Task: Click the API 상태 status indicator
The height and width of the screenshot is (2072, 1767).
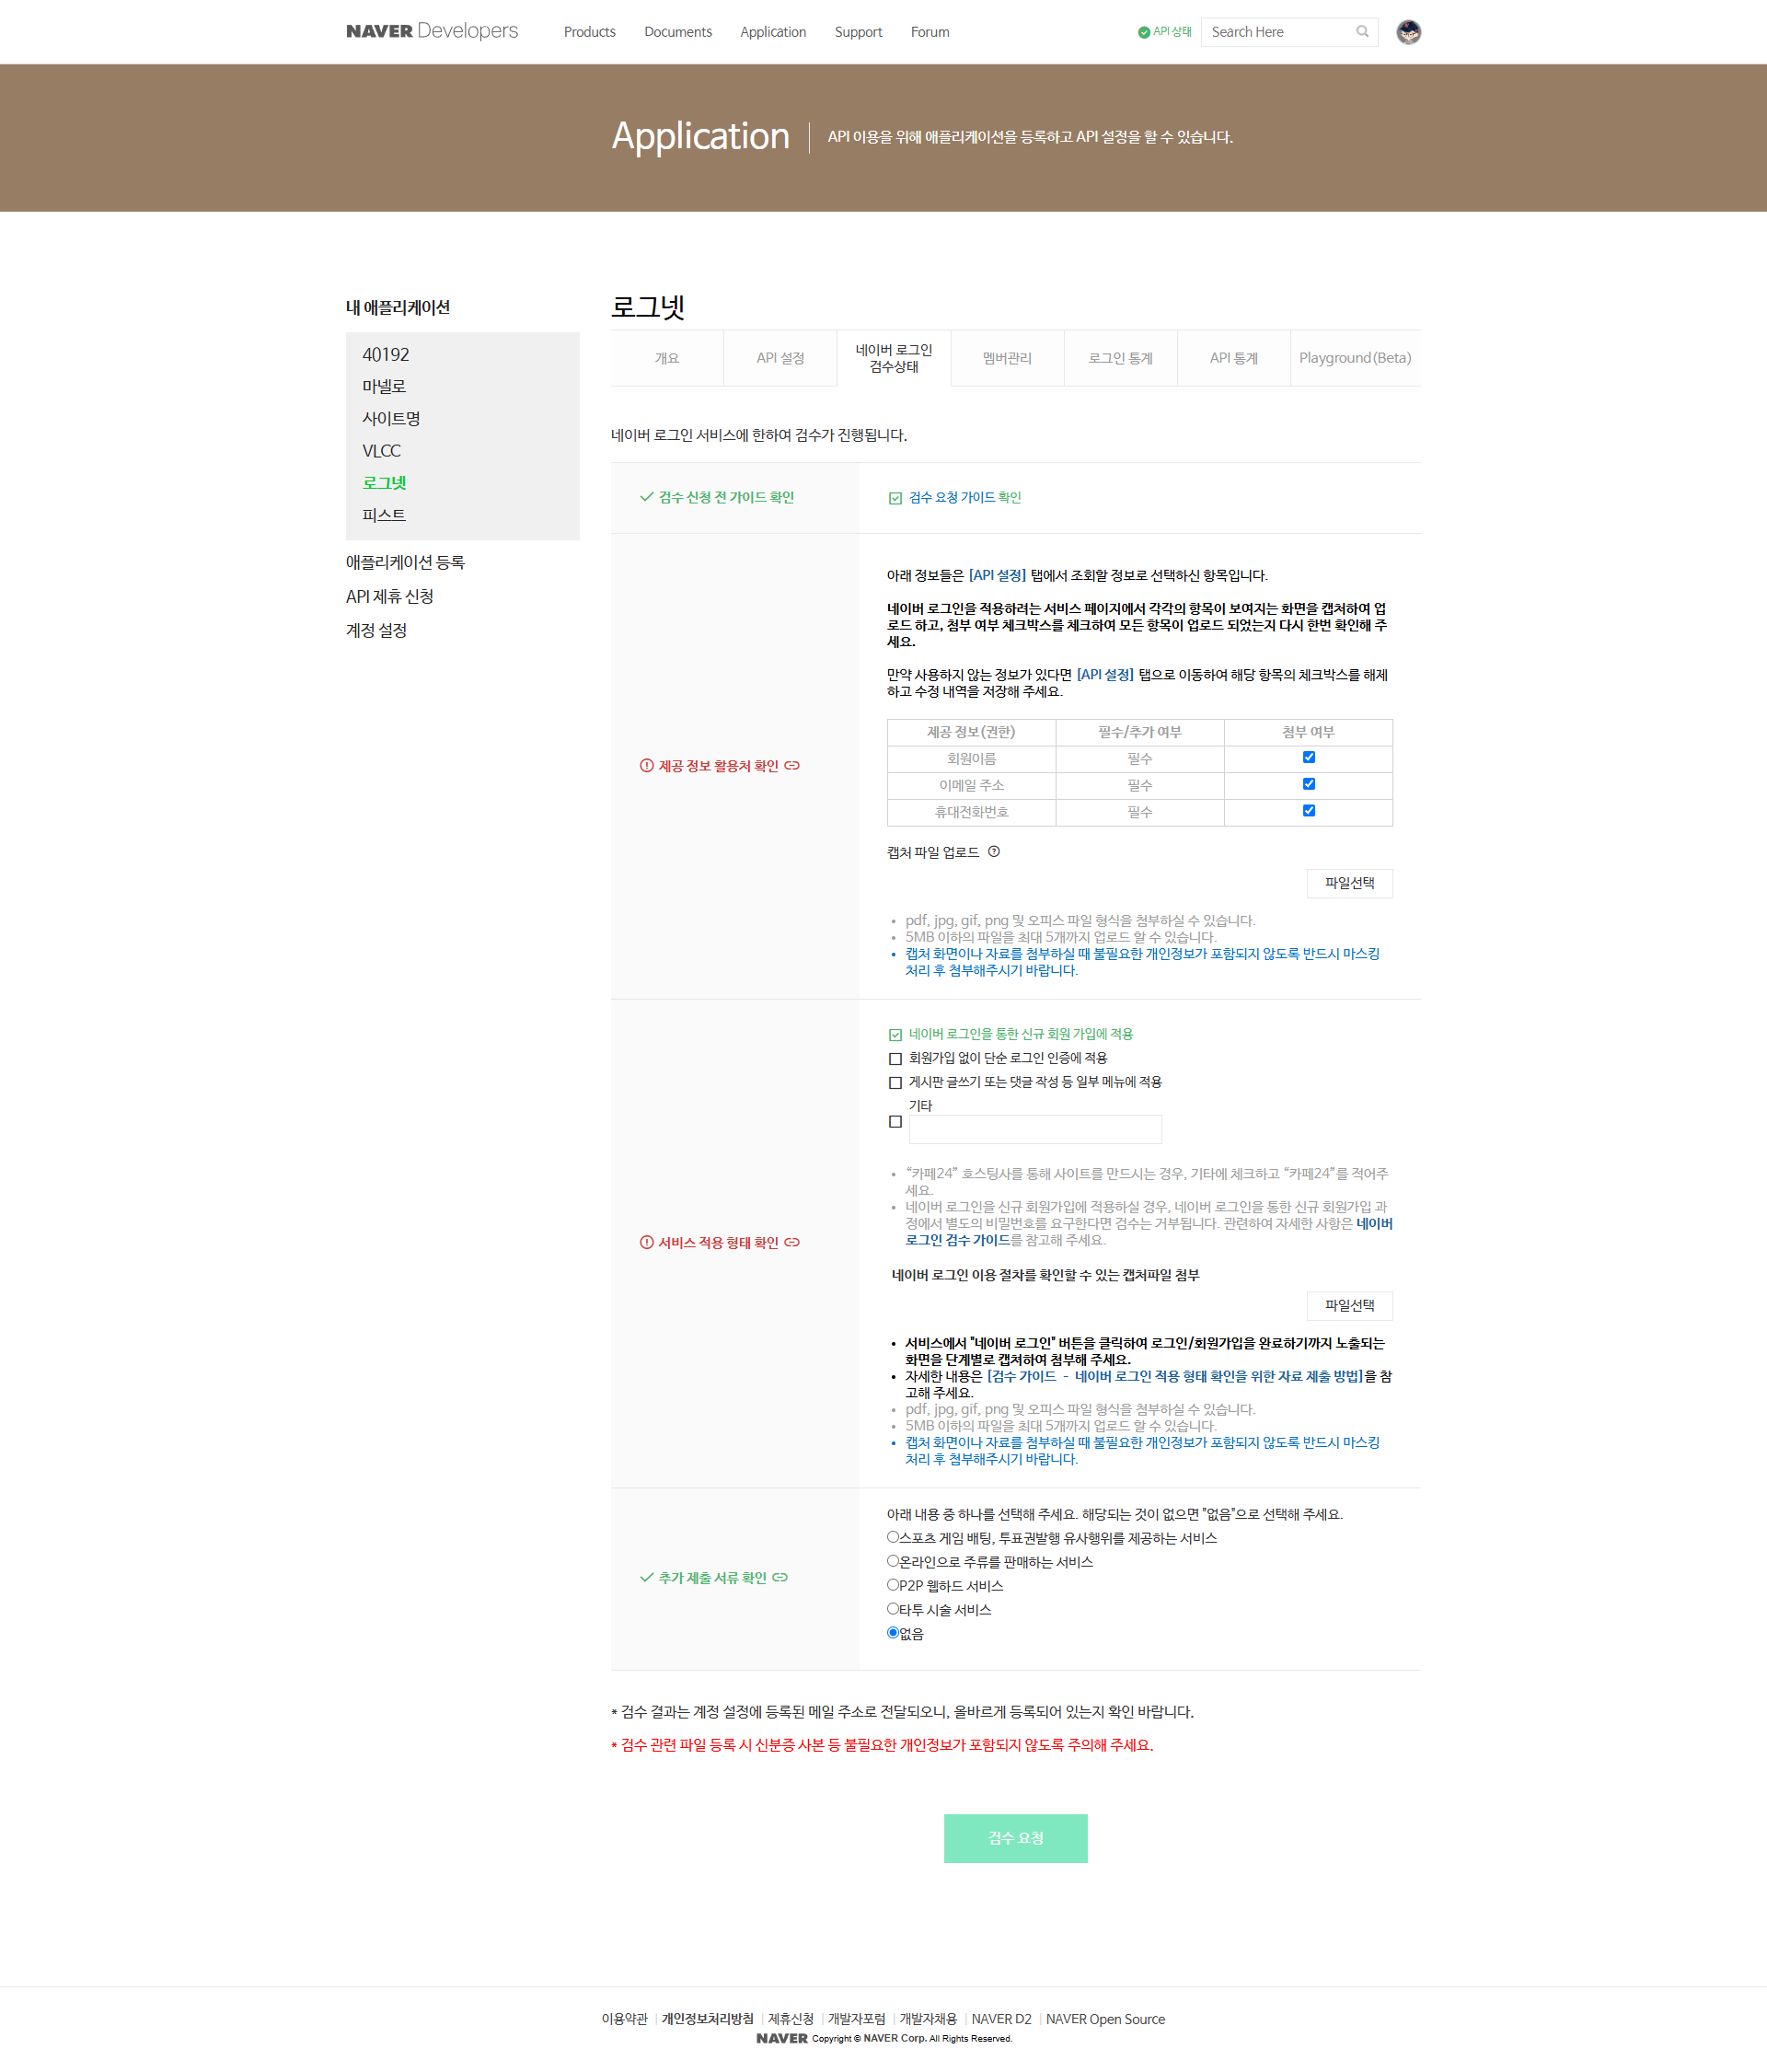Action: pos(1164,32)
